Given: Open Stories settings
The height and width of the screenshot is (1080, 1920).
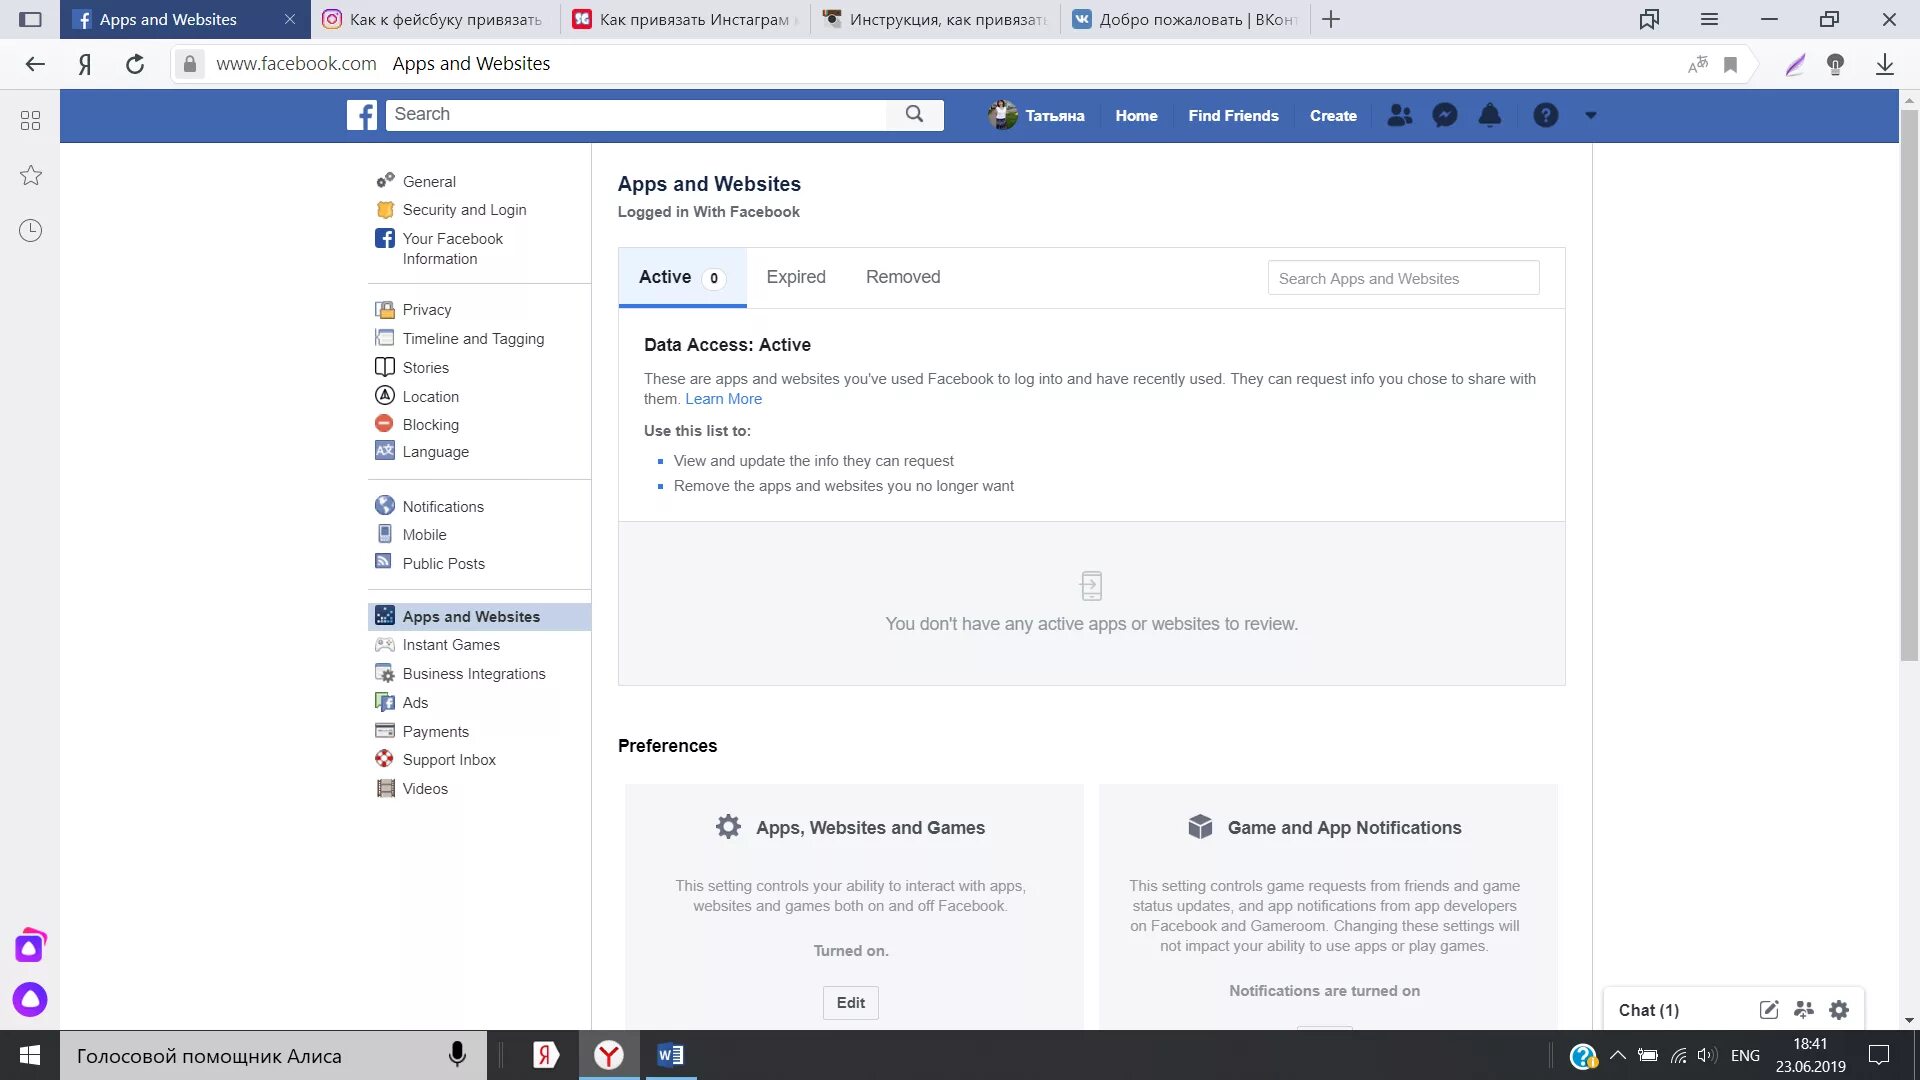Looking at the screenshot, I should coord(426,368).
